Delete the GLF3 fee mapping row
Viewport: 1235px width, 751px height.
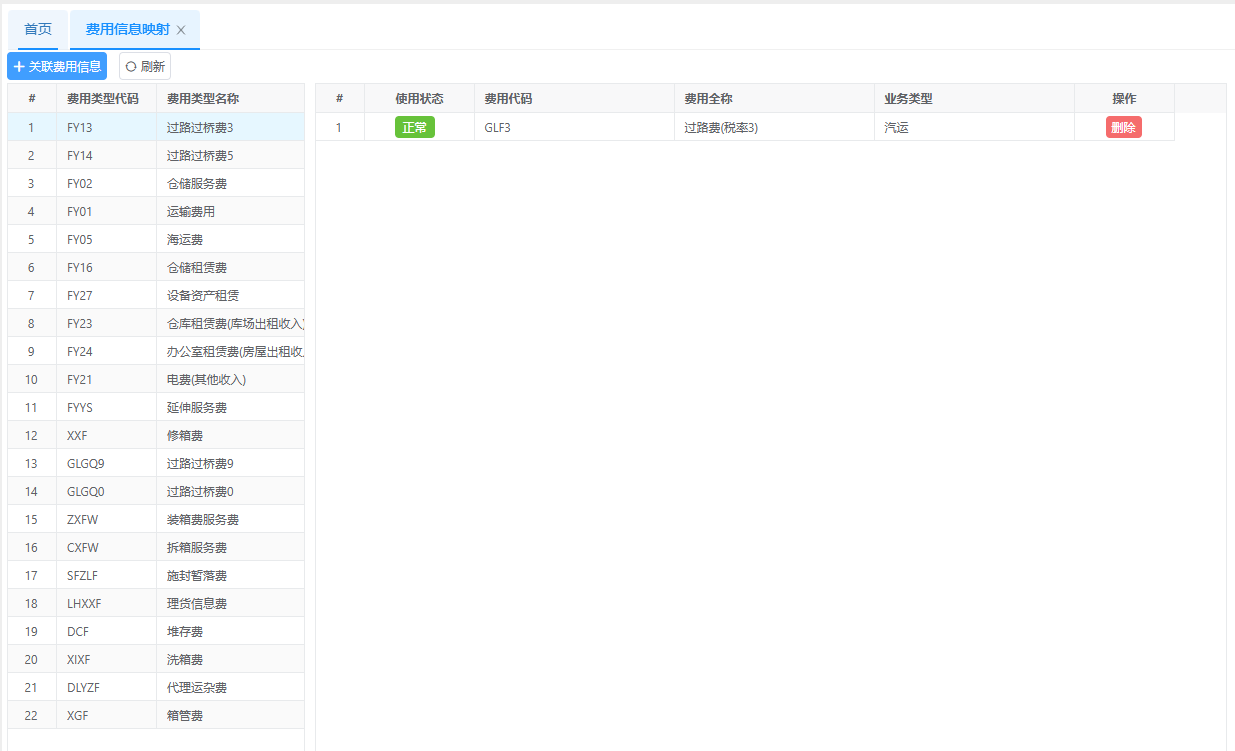(1123, 127)
